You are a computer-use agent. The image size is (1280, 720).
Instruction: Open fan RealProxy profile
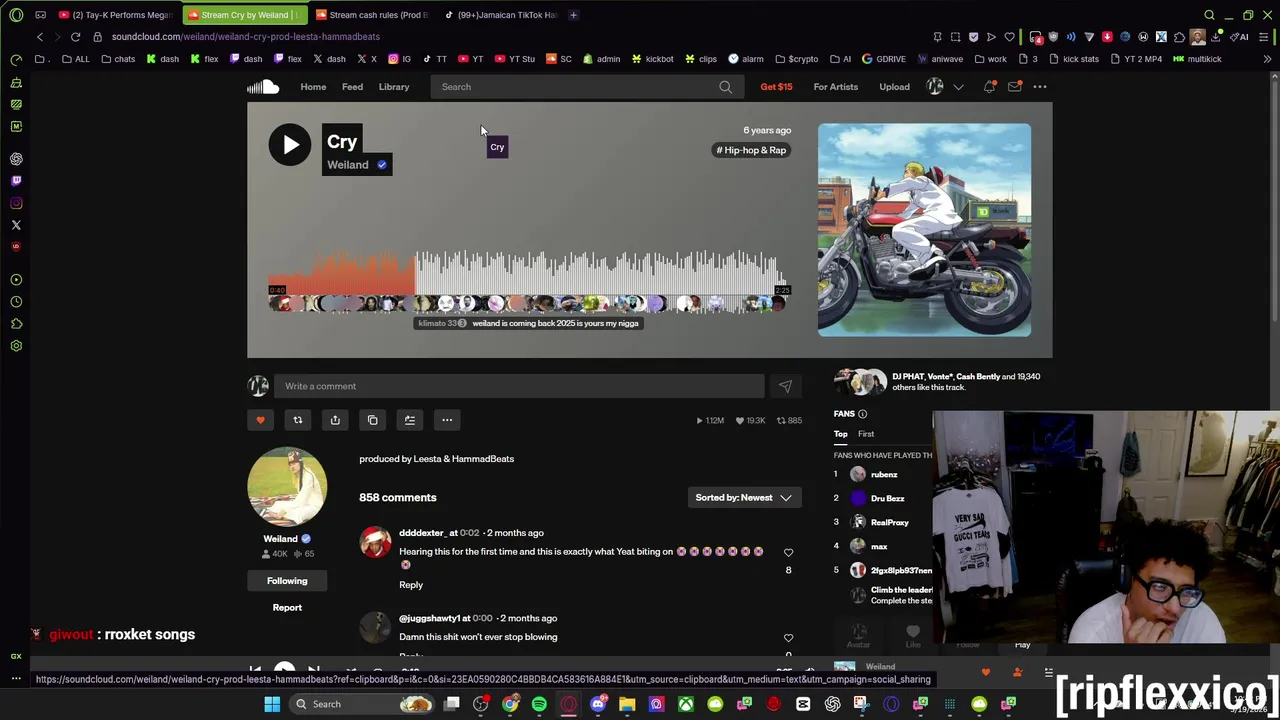pyautogui.click(x=889, y=522)
